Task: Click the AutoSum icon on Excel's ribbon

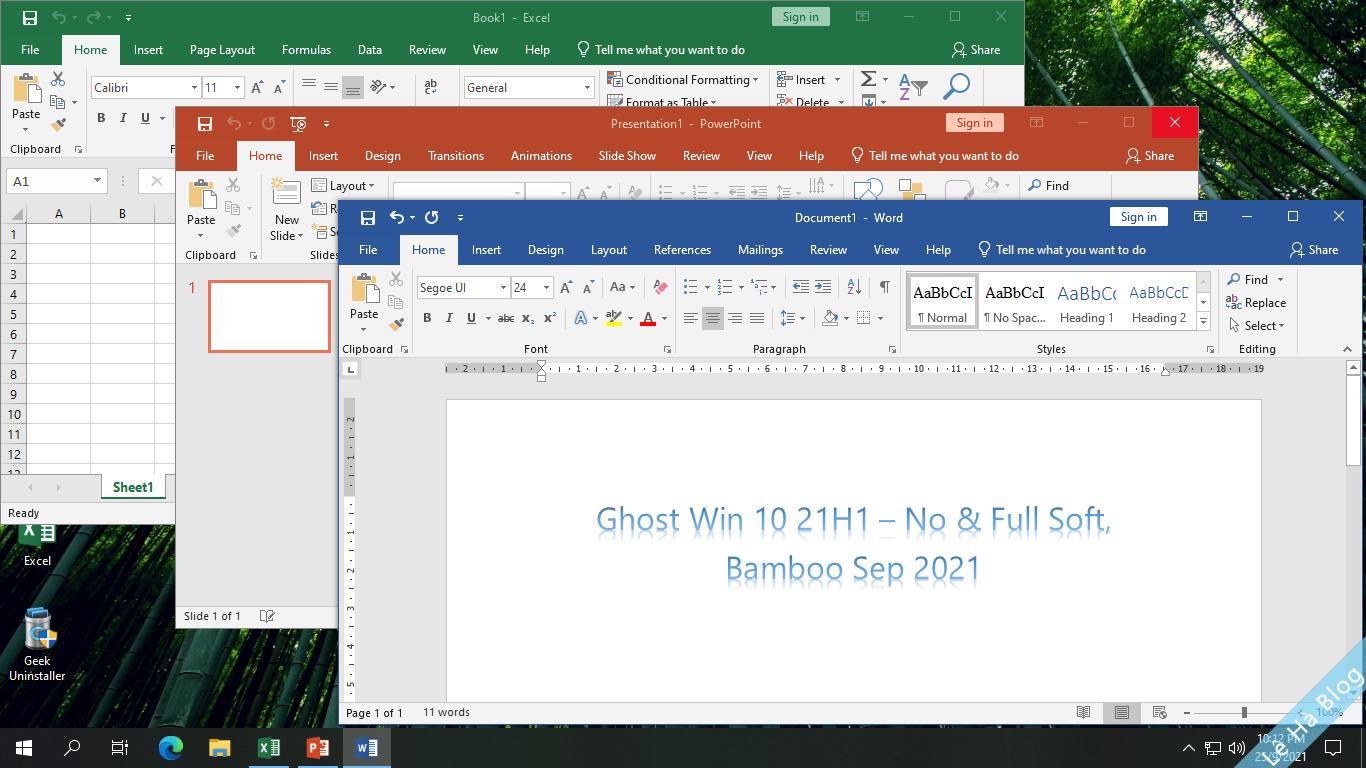Action: 866,79
